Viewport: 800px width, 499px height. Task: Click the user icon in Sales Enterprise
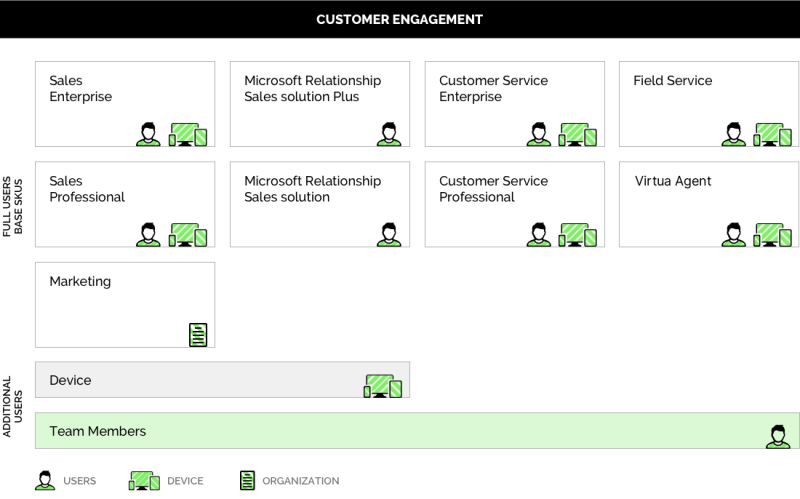(148, 134)
